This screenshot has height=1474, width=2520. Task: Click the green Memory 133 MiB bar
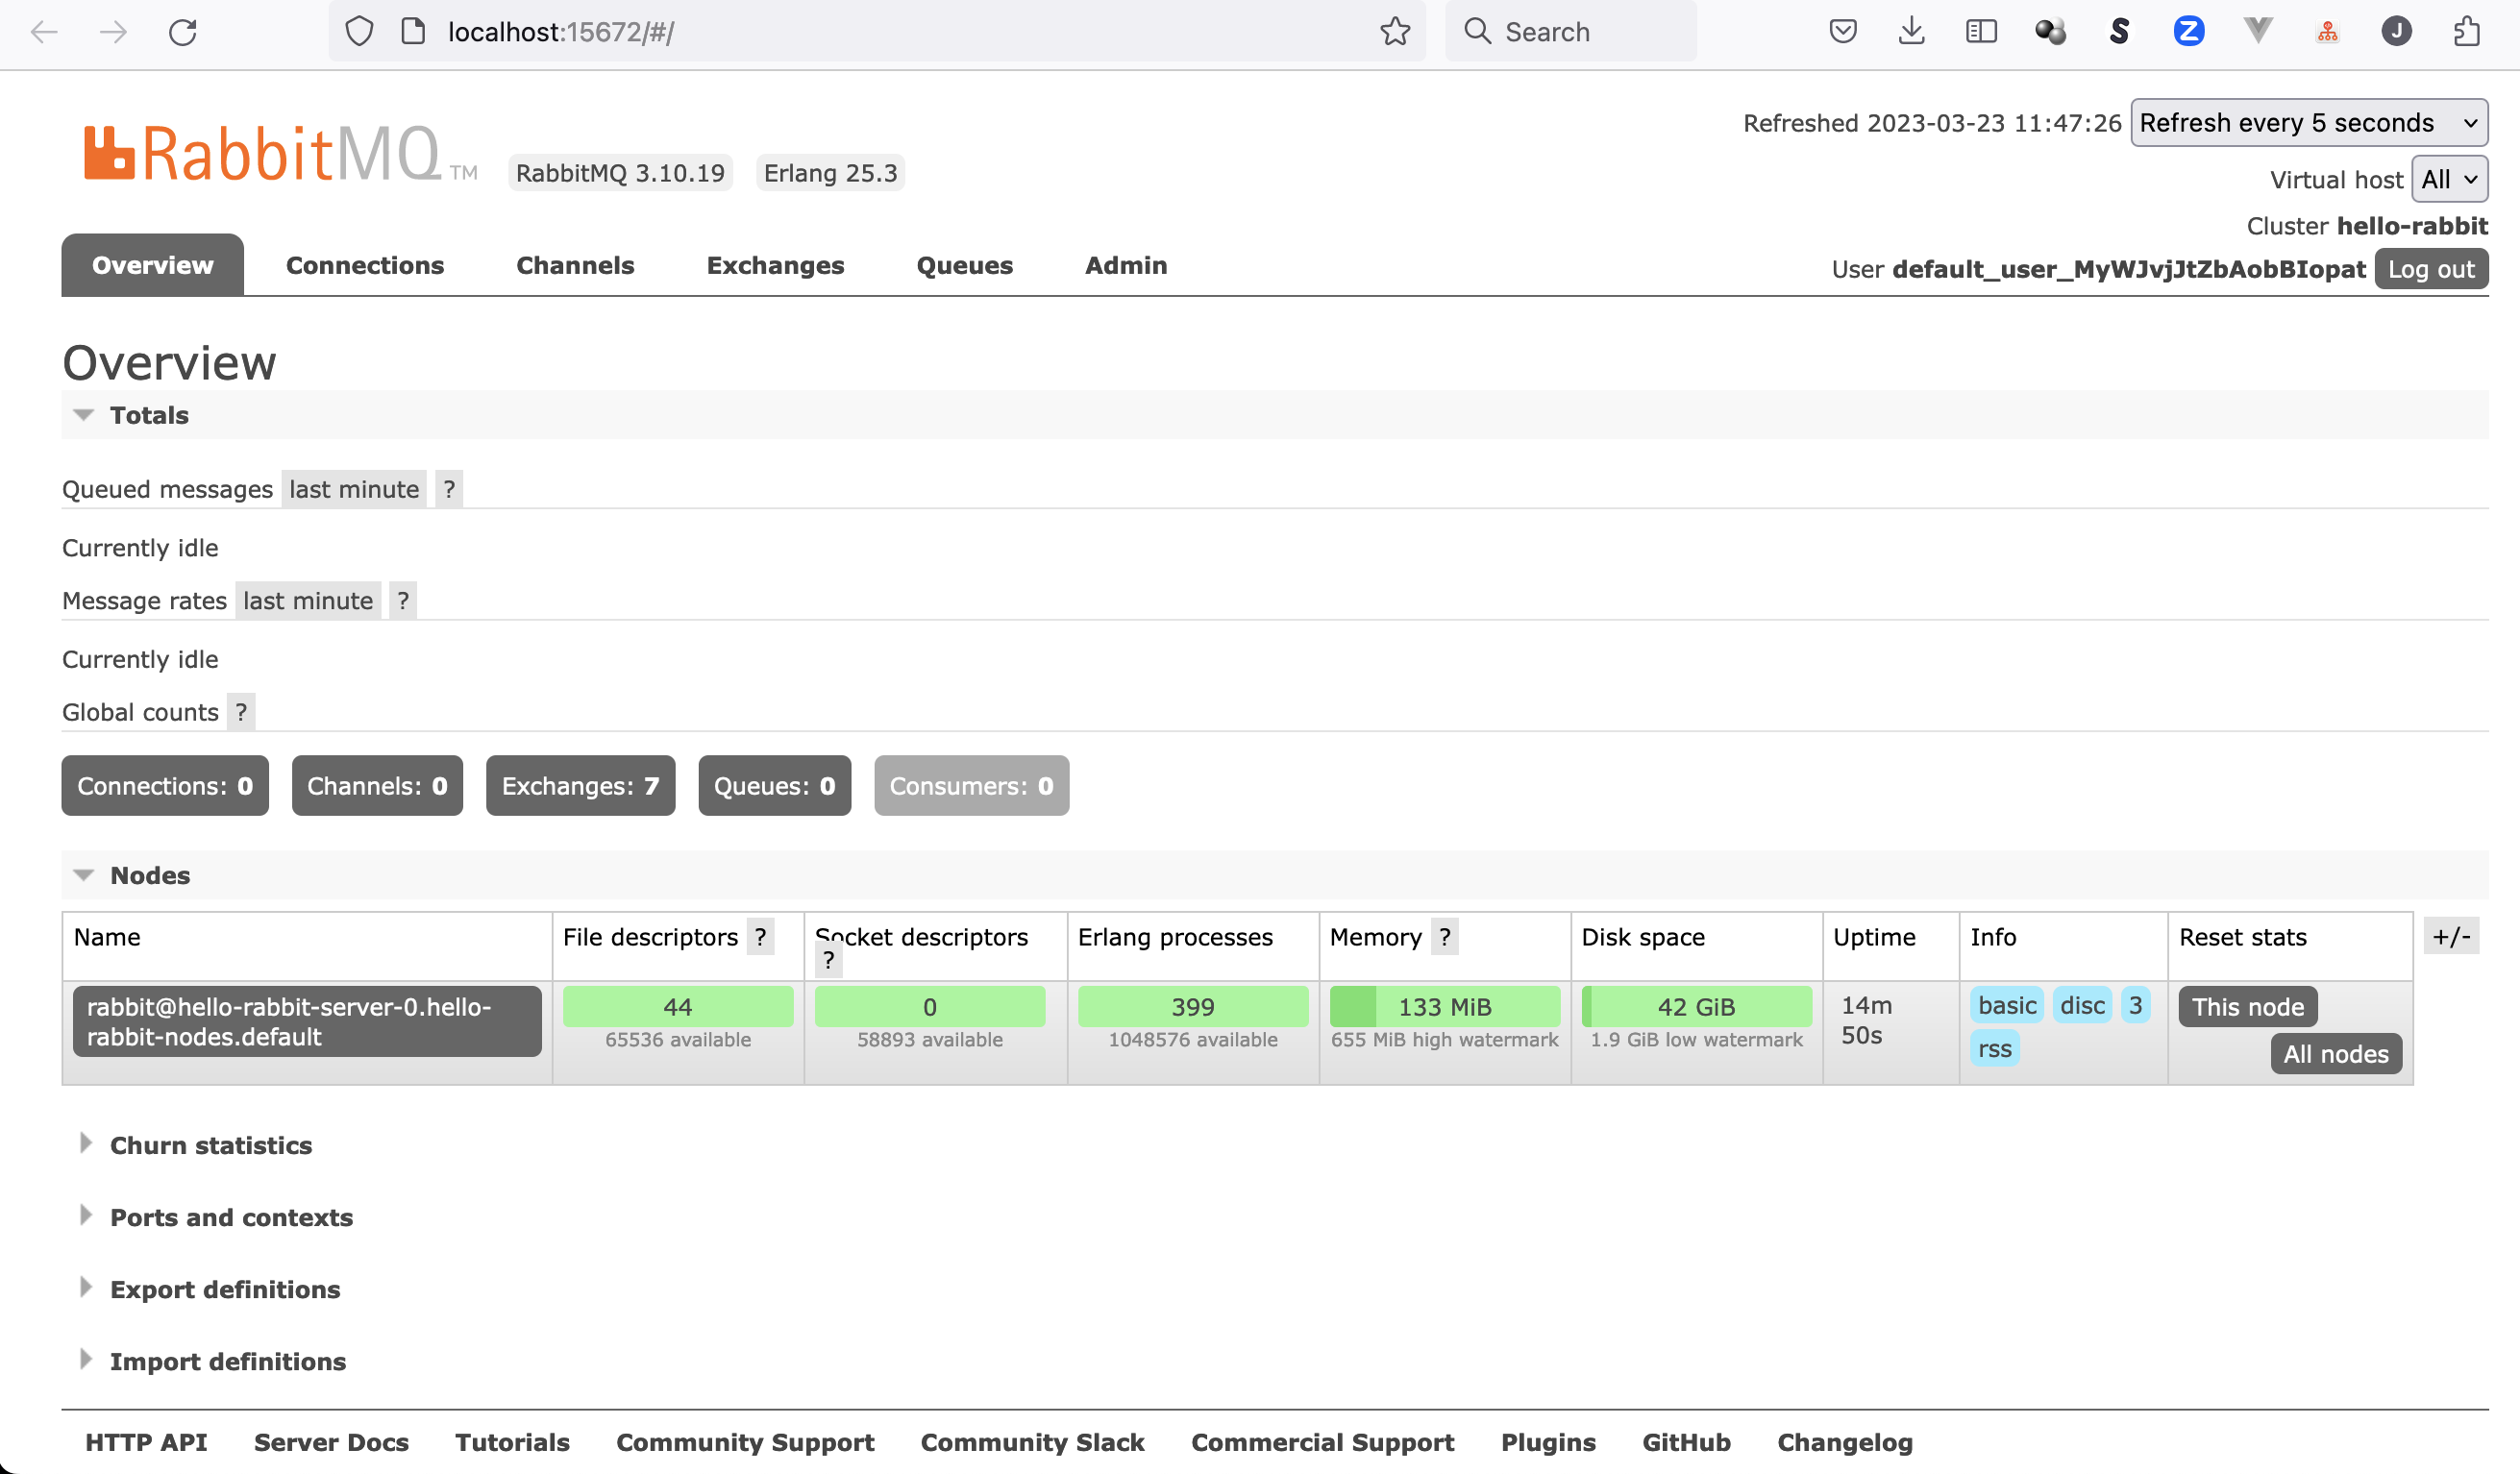(1444, 1006)
